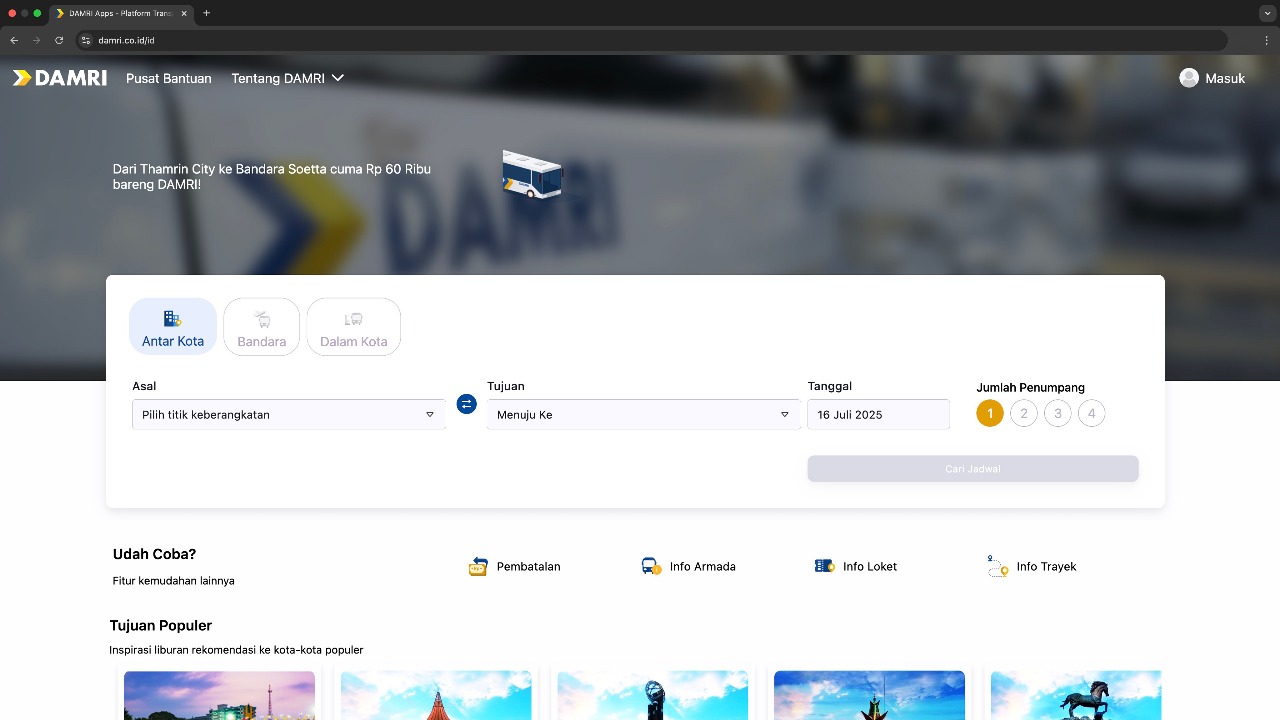Viewport: 1280px width, 720px height.
Task: Switch to the Dalam Kota tab
Action: pos(354,327)
